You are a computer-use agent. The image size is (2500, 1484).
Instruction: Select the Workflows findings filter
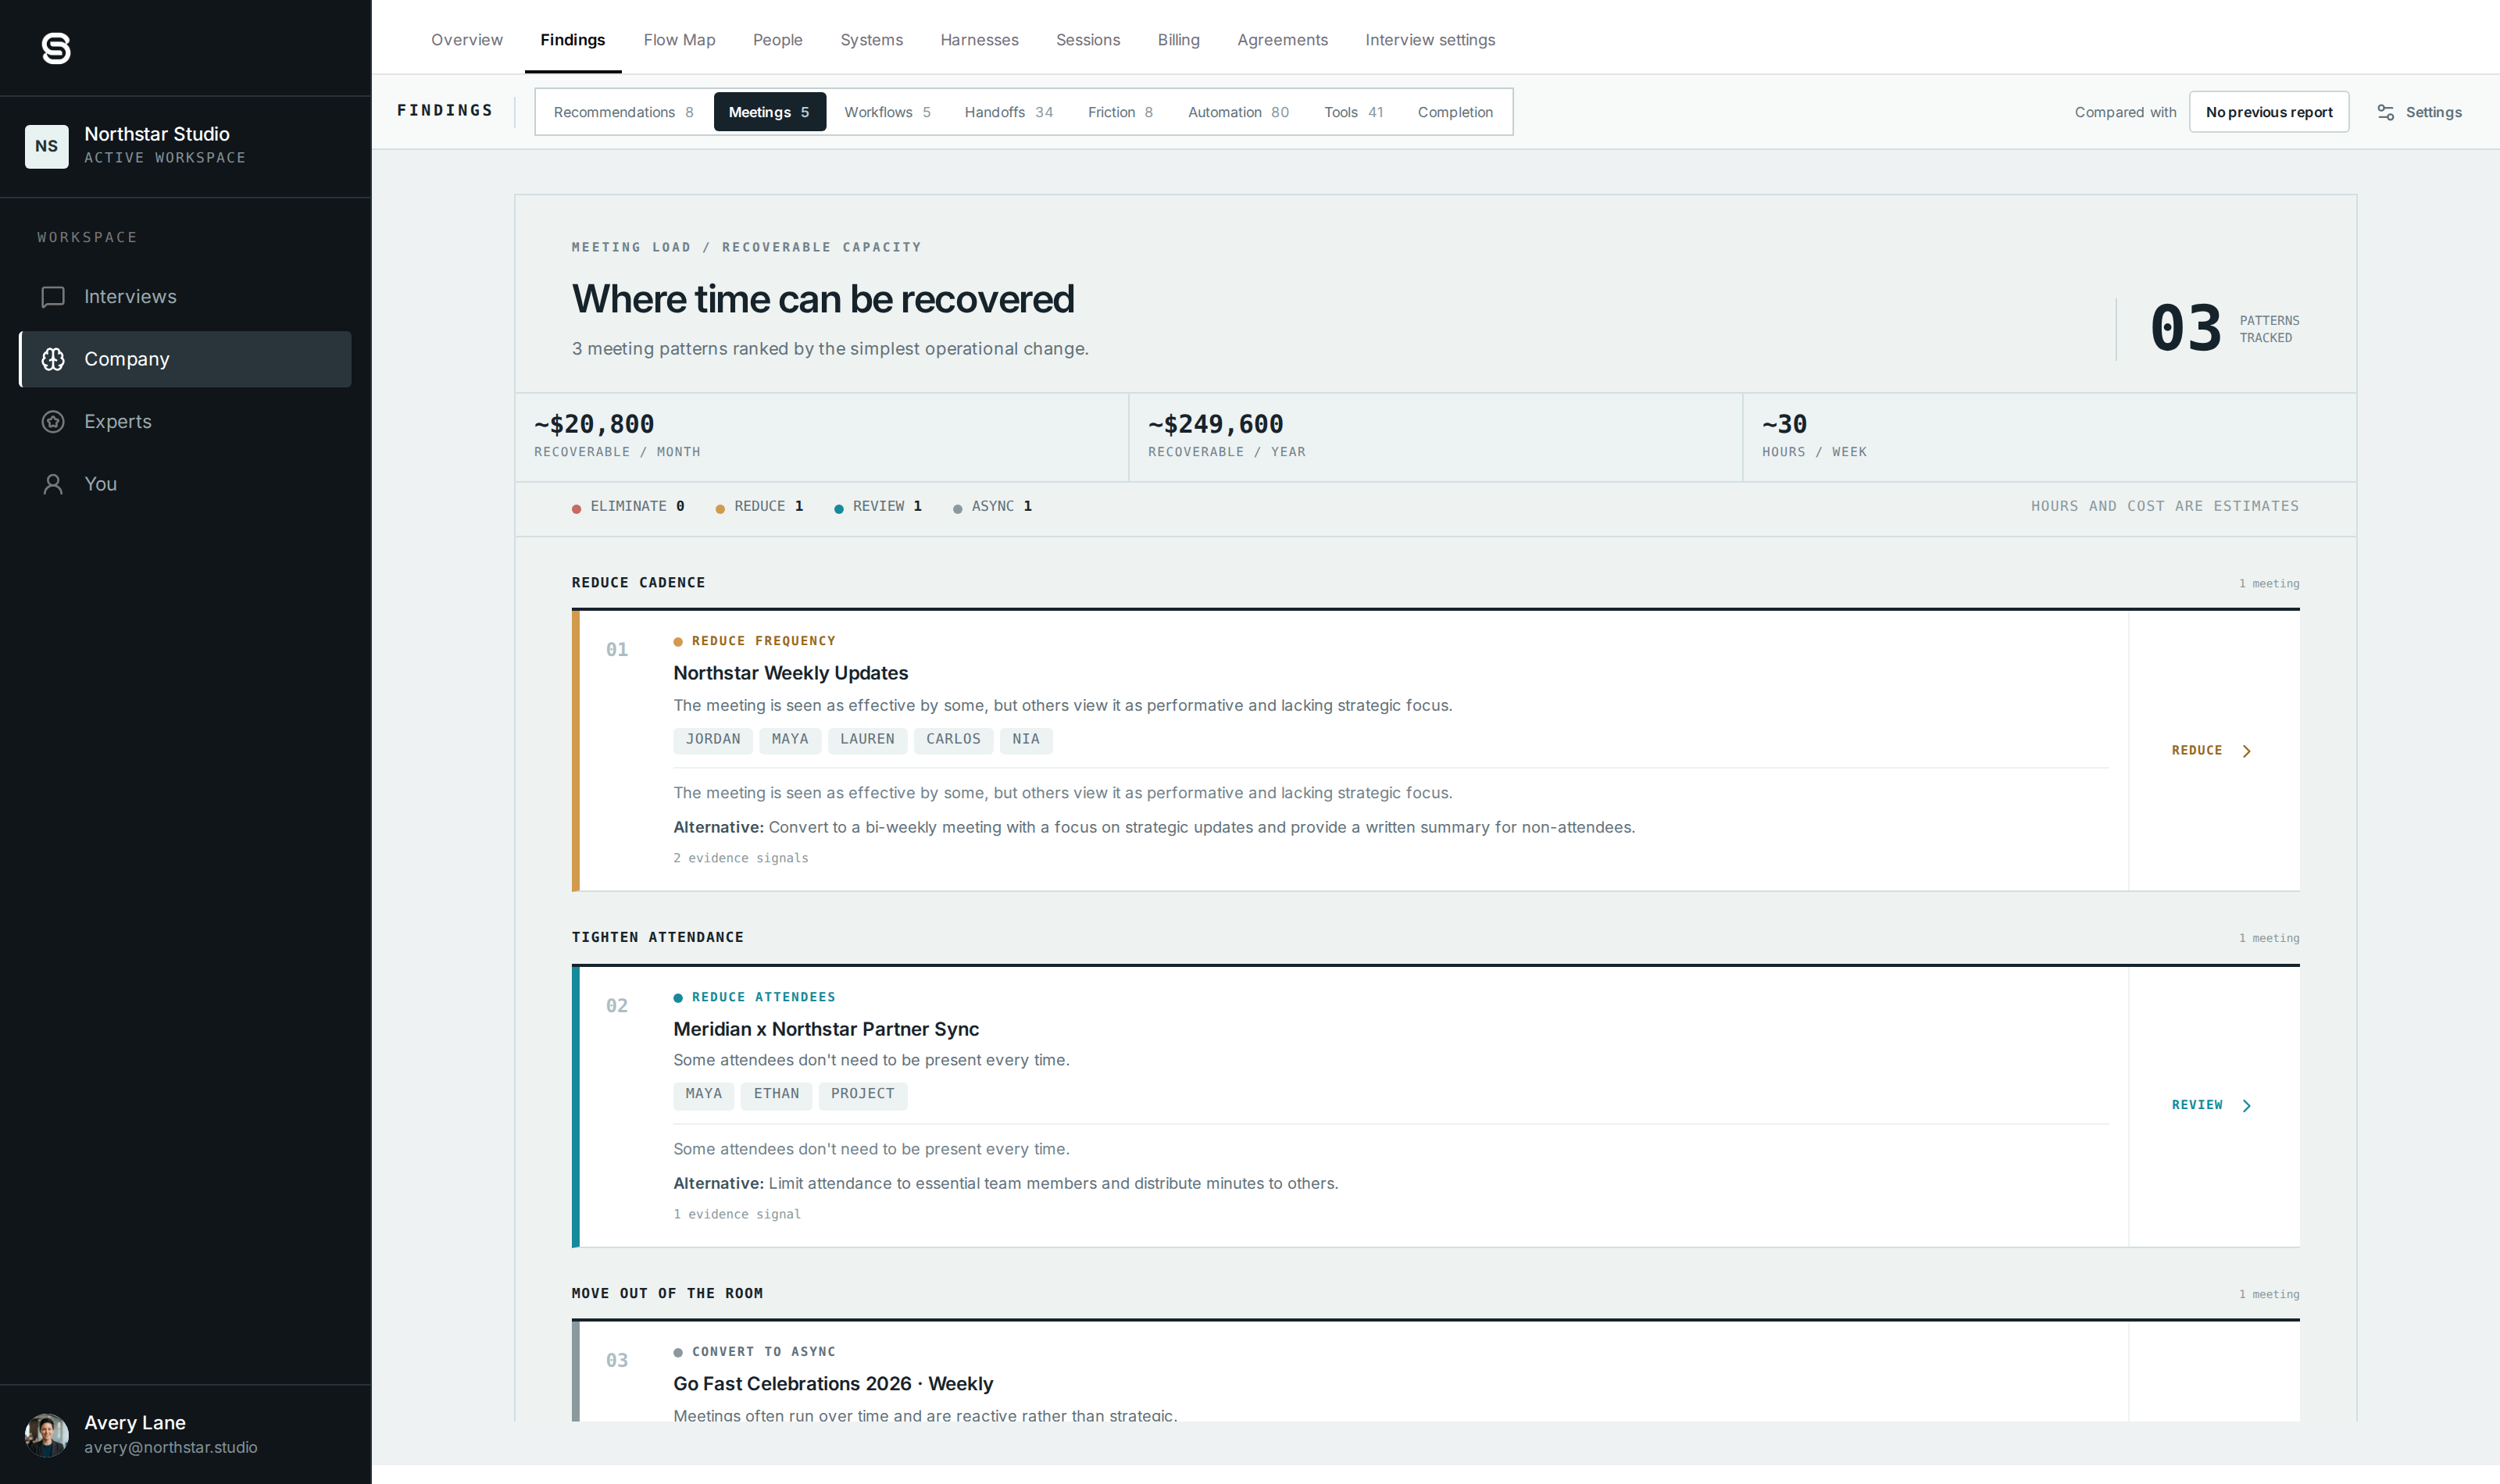887,112
